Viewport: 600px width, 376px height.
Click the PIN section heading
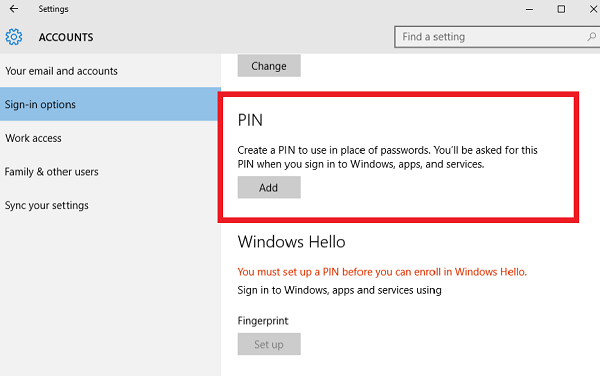pos(250,120)
